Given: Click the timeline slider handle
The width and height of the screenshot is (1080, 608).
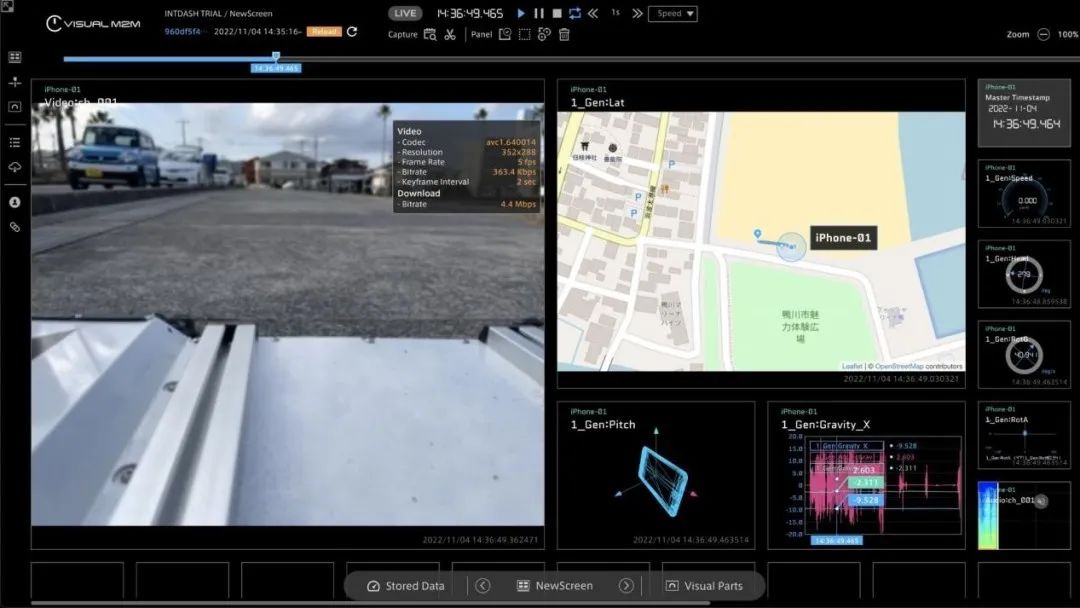Looking at the screenshot, I should 276,57.
